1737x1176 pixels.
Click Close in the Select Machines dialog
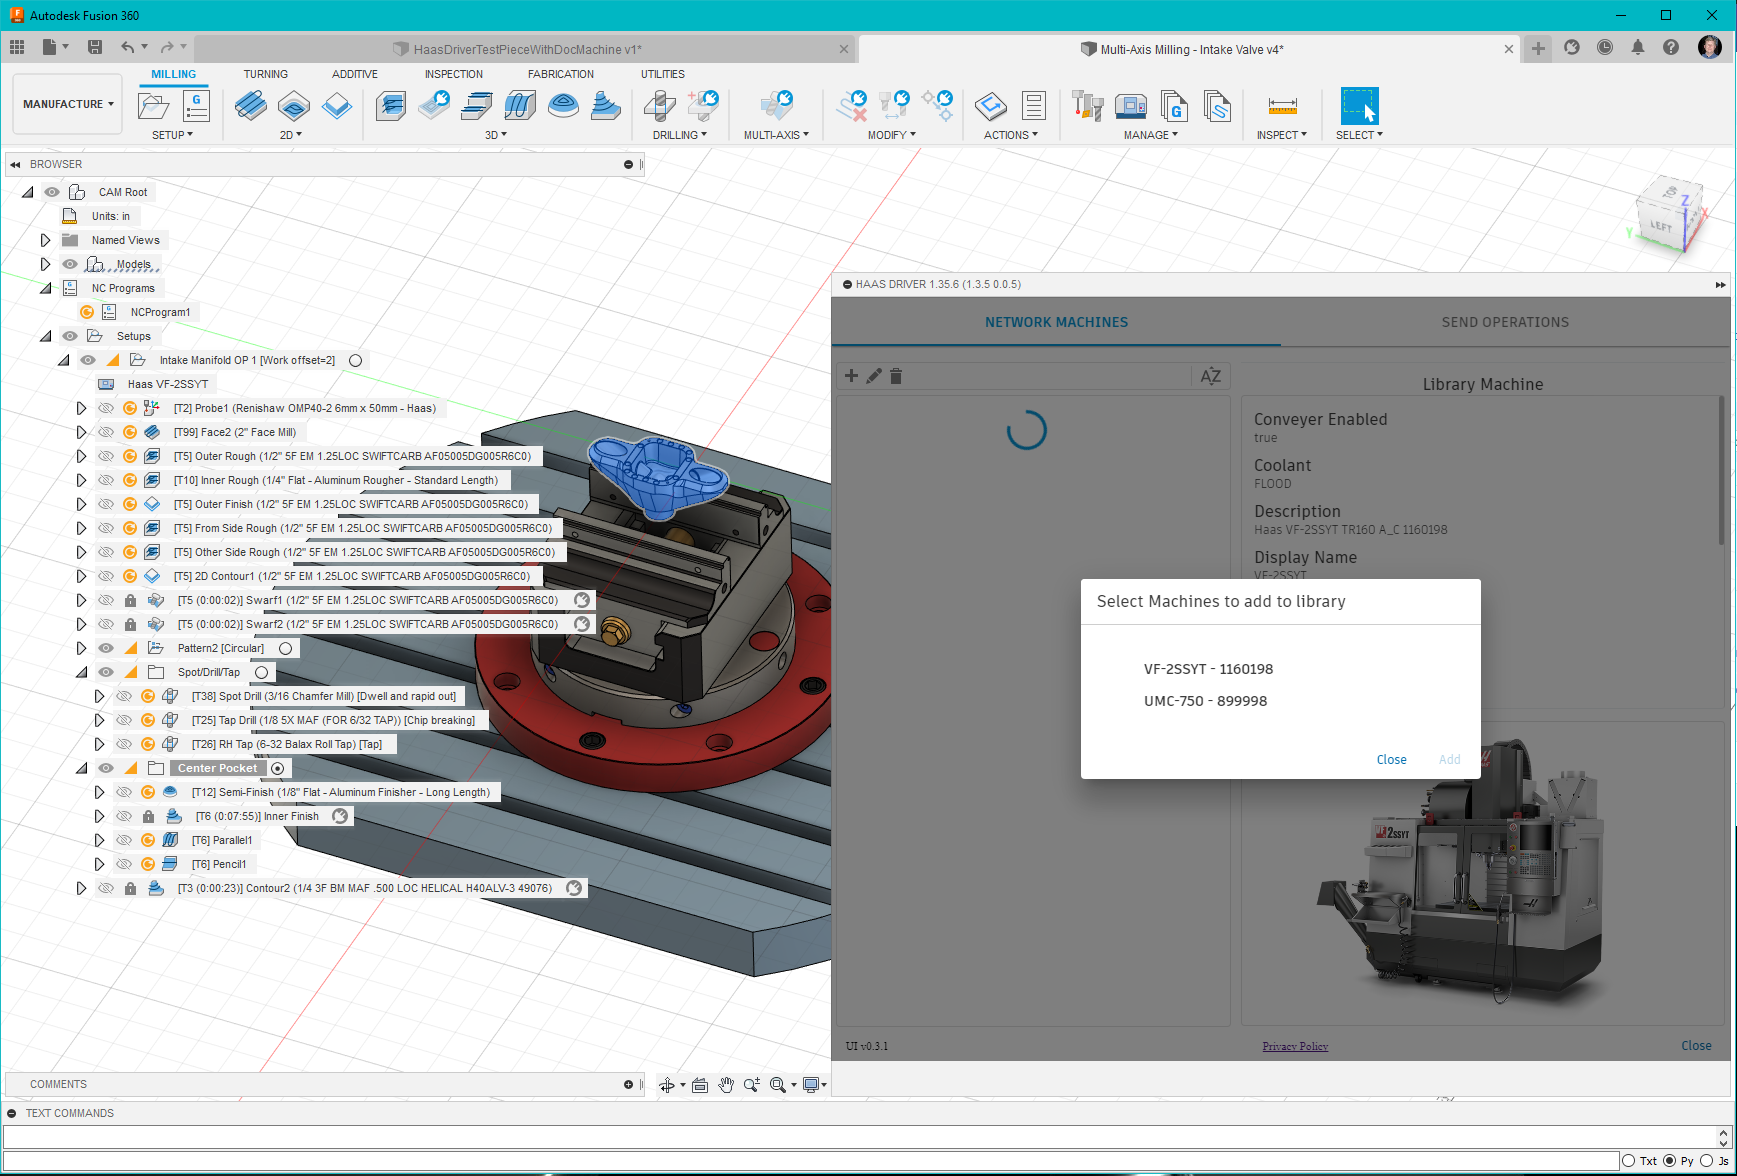pyautogui.click(x=1391, y=760)
